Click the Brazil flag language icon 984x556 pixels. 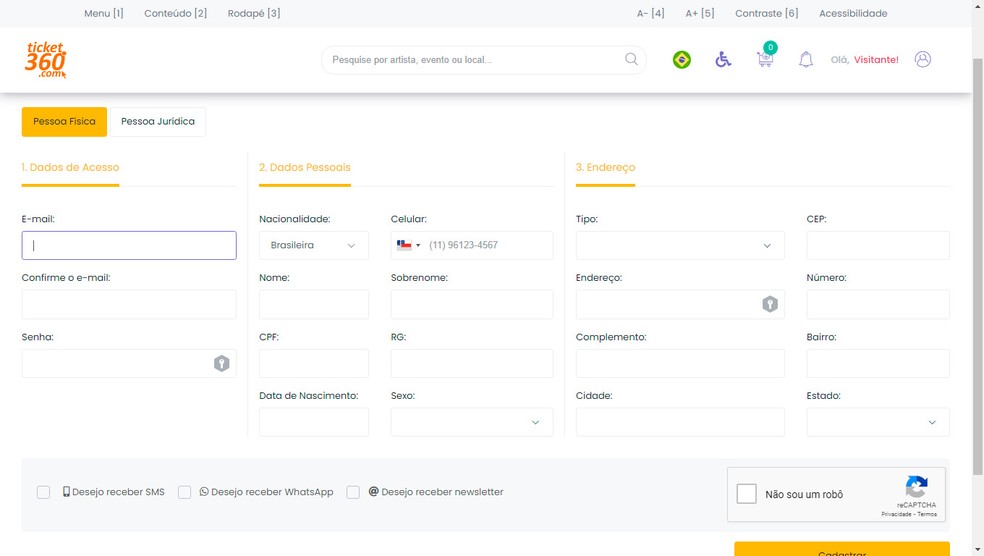tap(682, 60)
